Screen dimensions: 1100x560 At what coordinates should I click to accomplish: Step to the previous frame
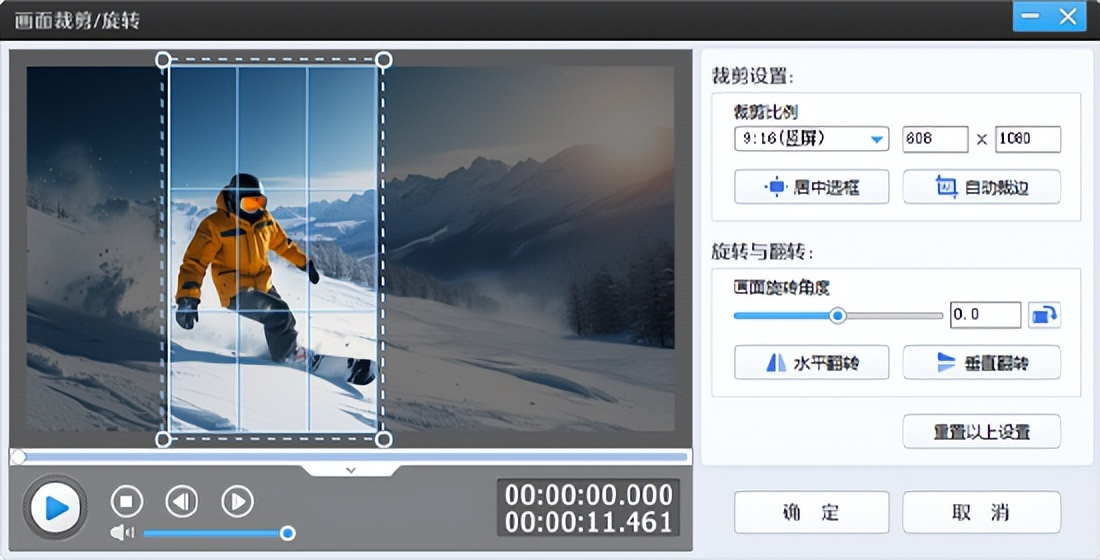181,501
